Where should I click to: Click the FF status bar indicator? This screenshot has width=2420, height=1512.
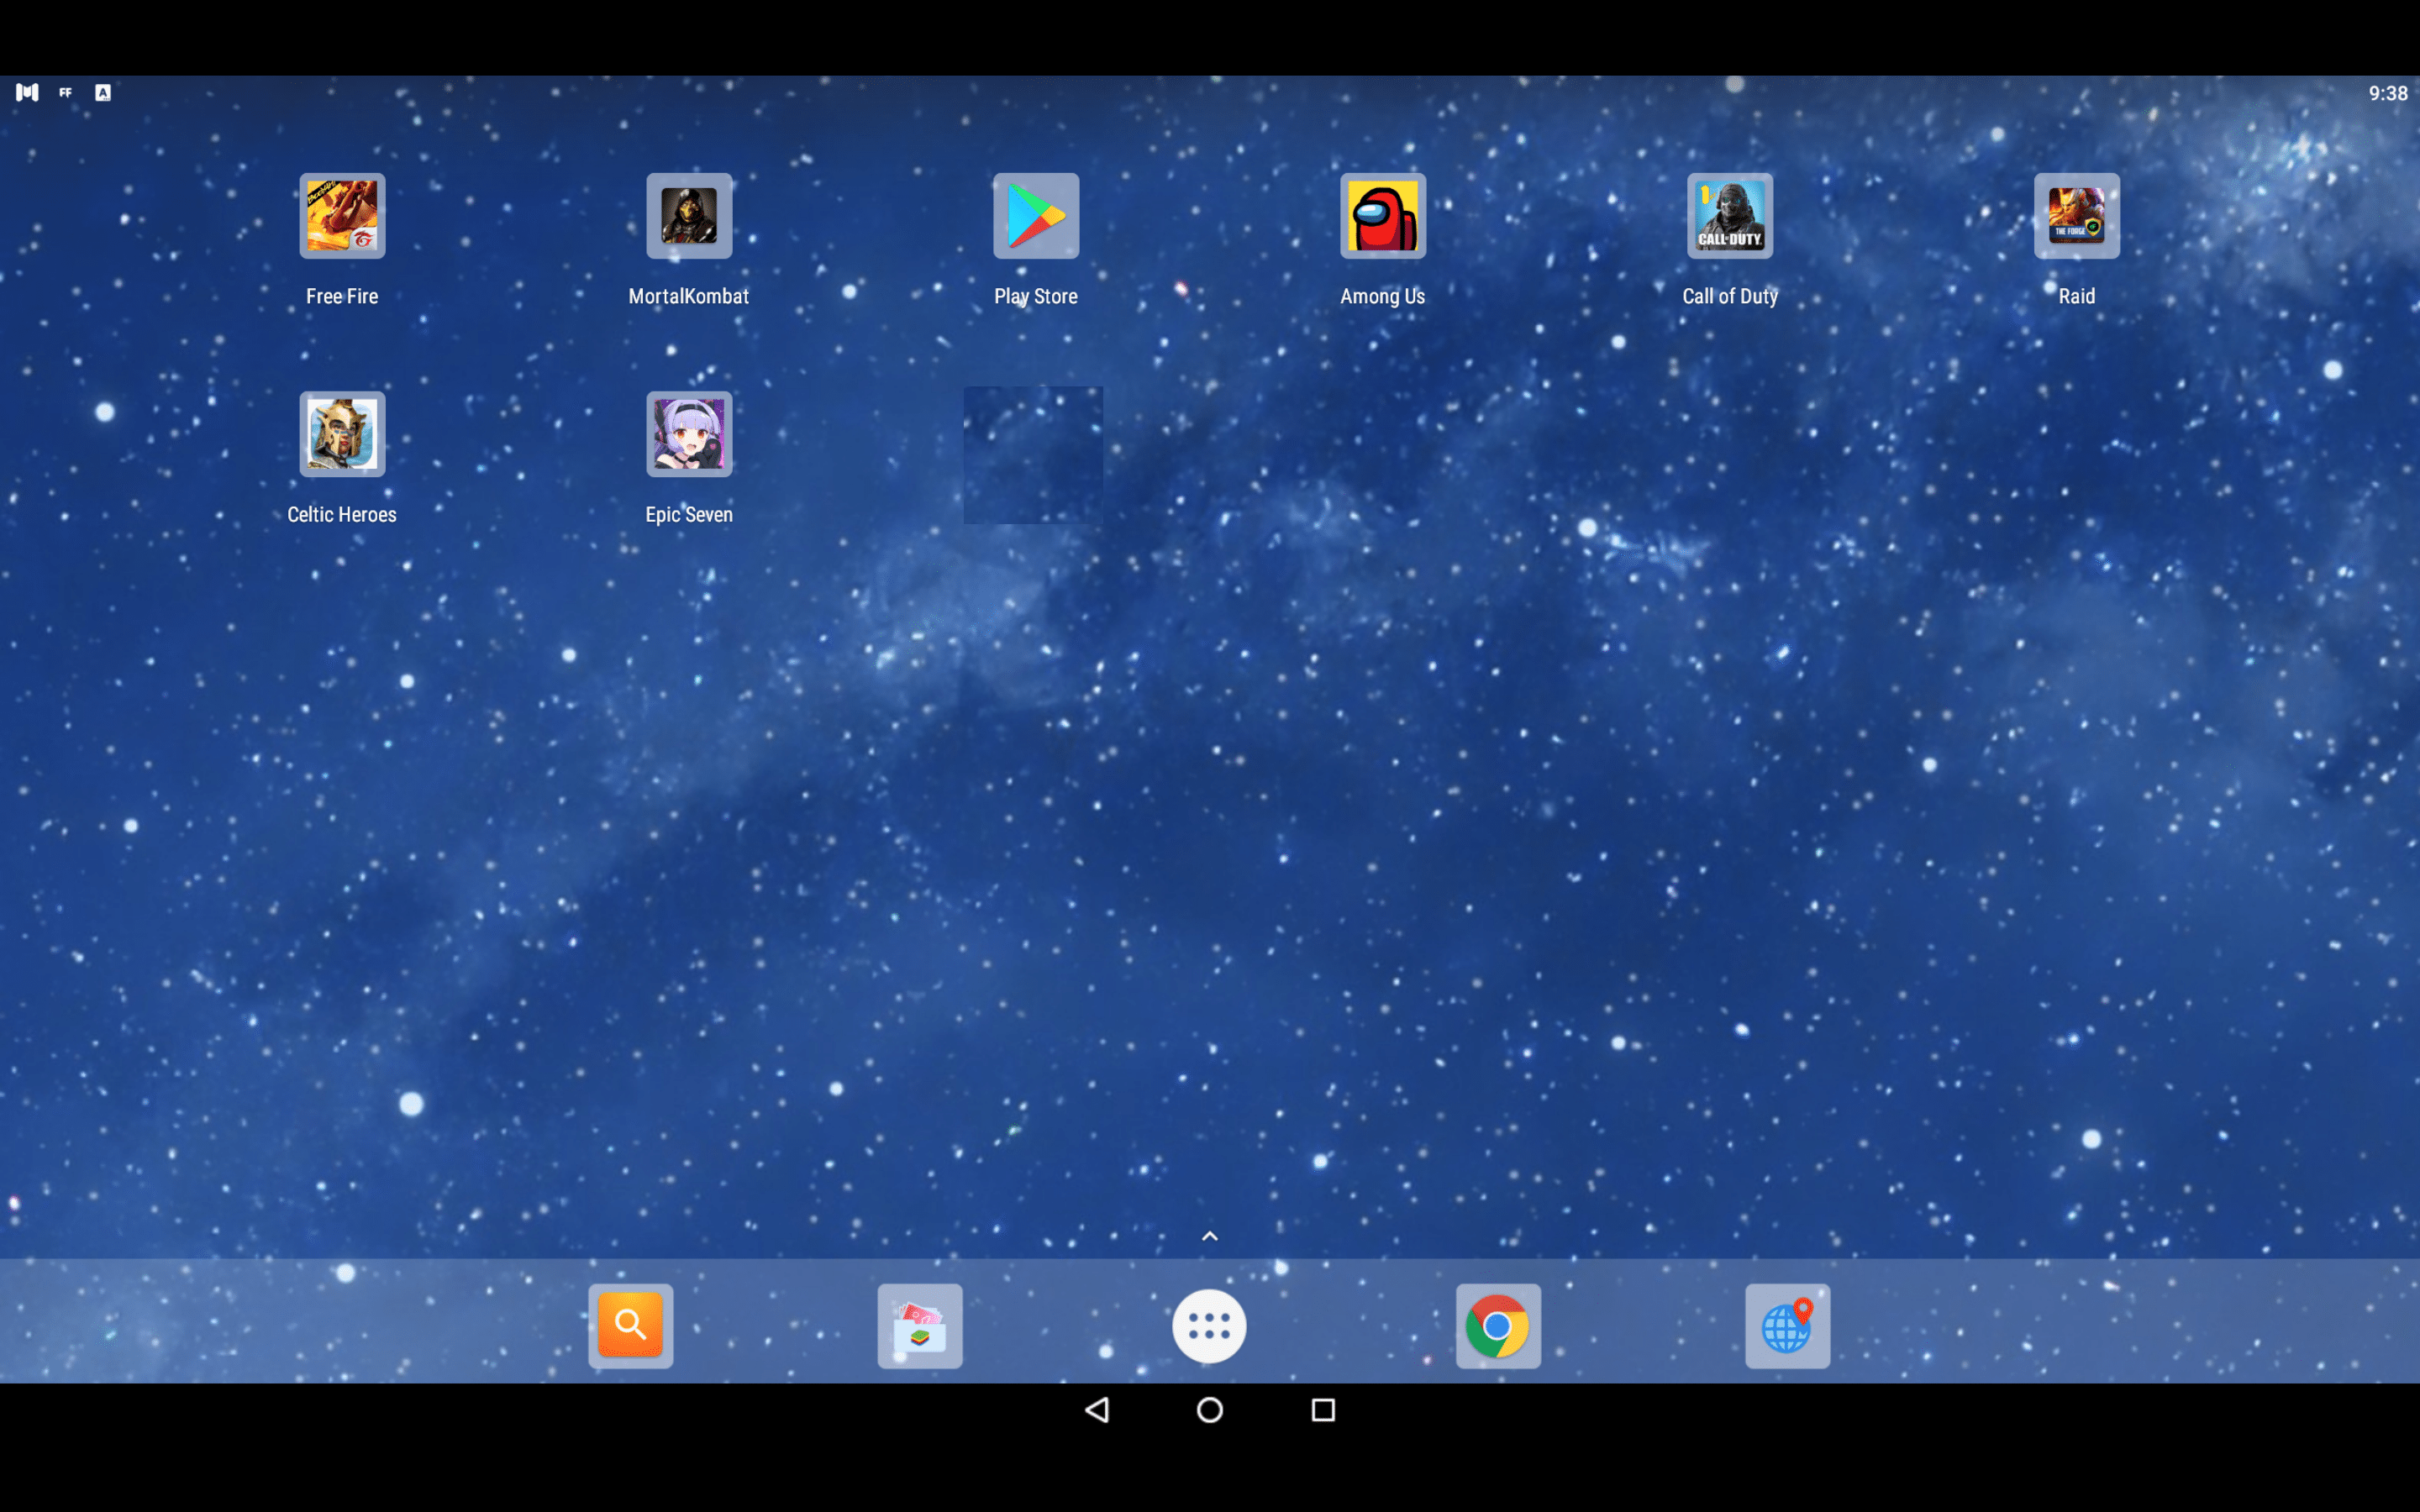[65, 92]
